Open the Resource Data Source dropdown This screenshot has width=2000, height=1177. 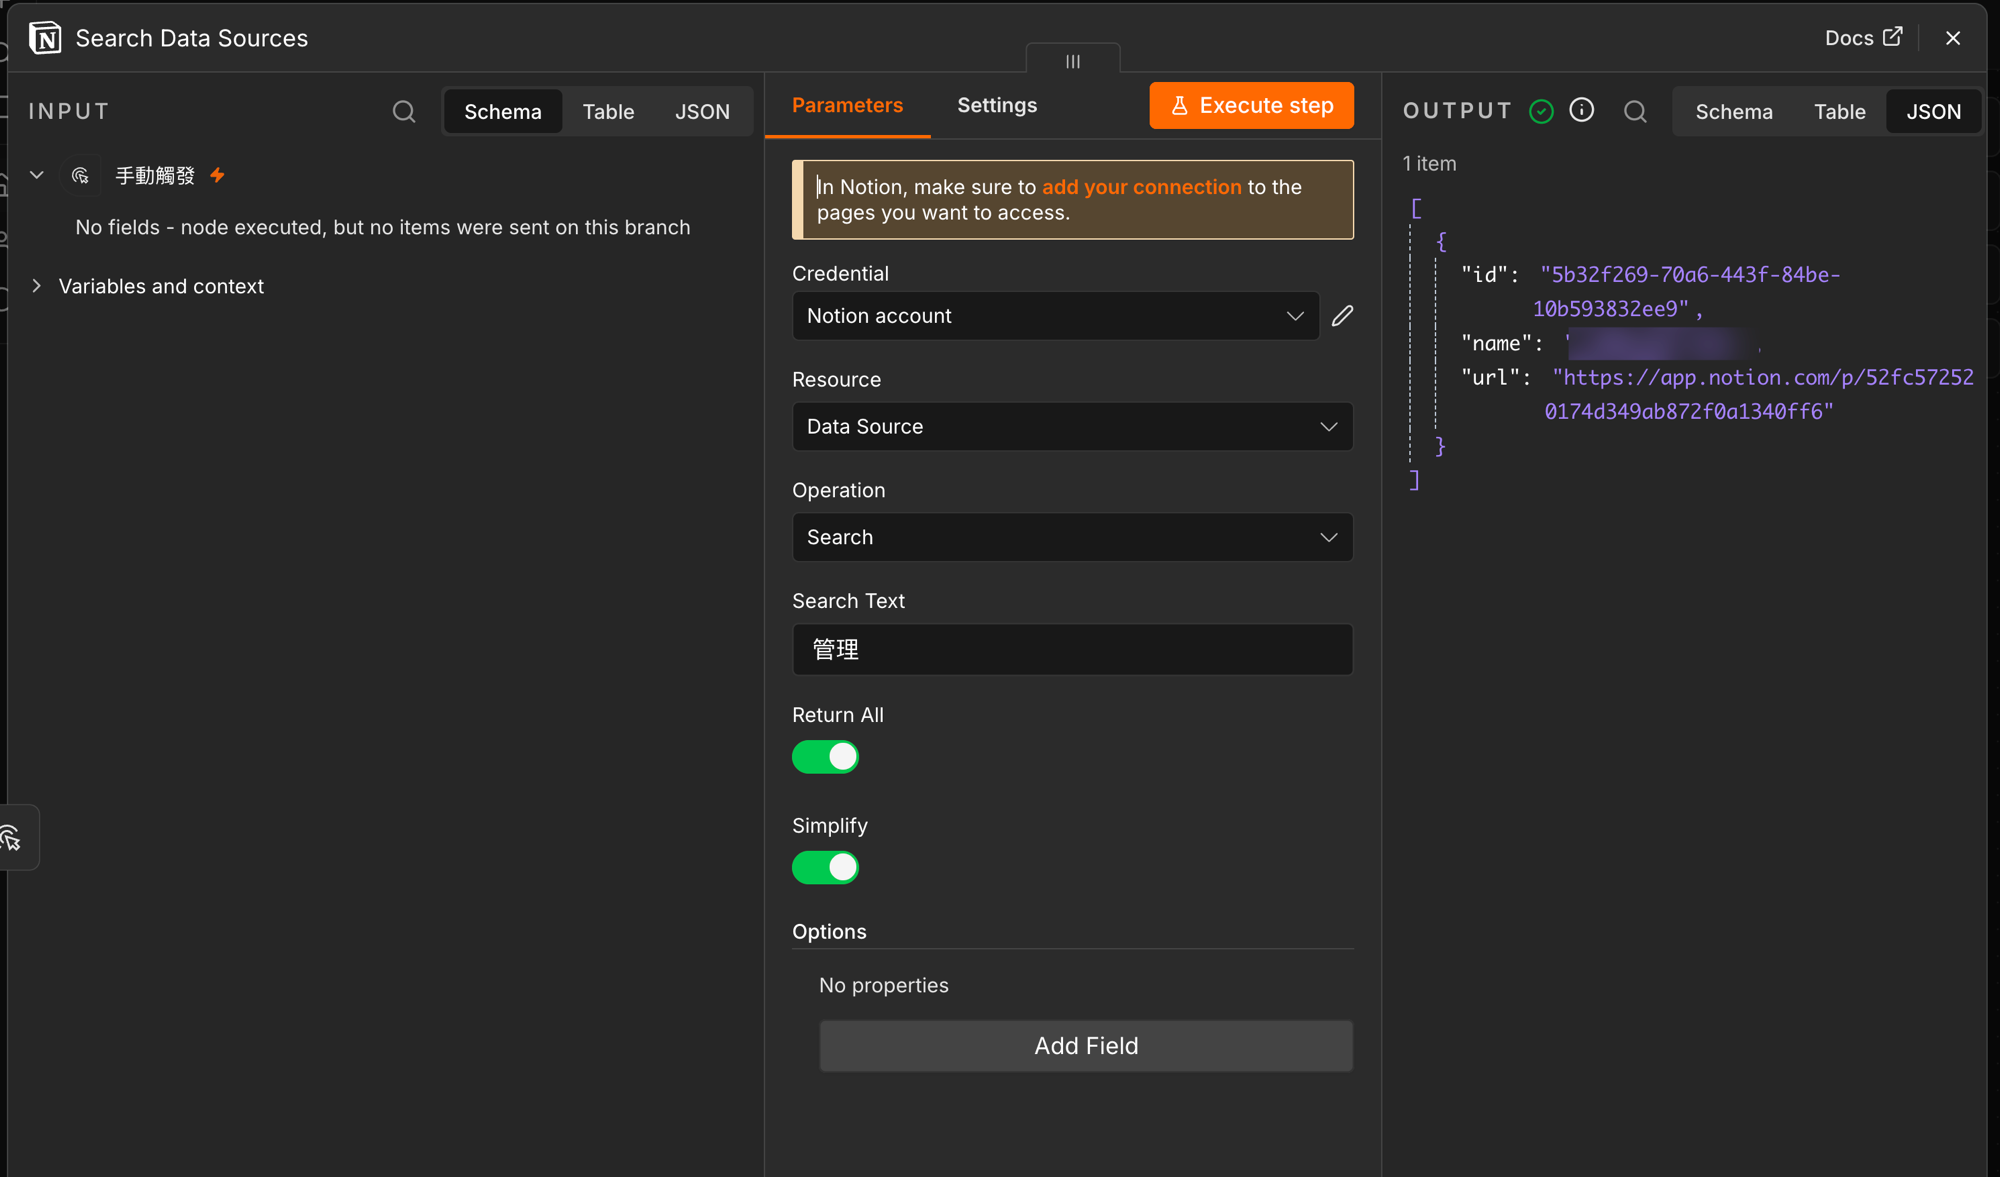[1072, 426]
